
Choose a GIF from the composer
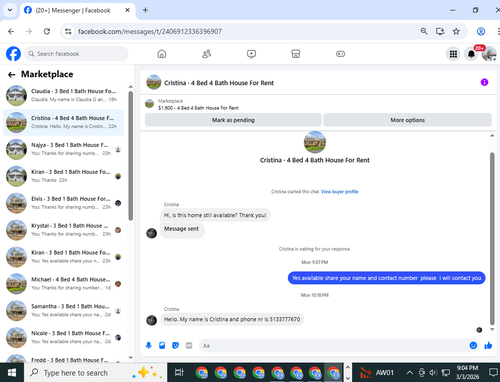point(189,345)
